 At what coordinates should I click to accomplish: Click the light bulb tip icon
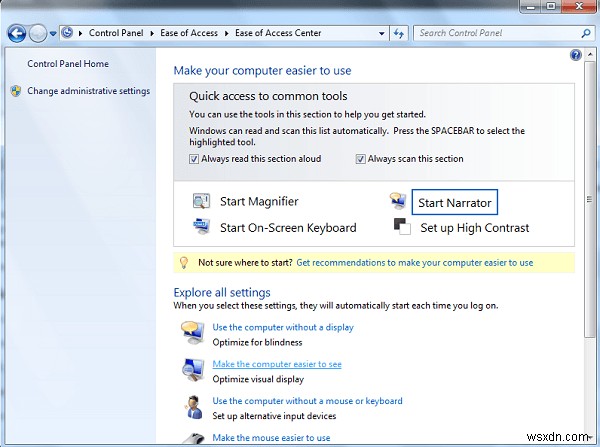coord(184,263)
